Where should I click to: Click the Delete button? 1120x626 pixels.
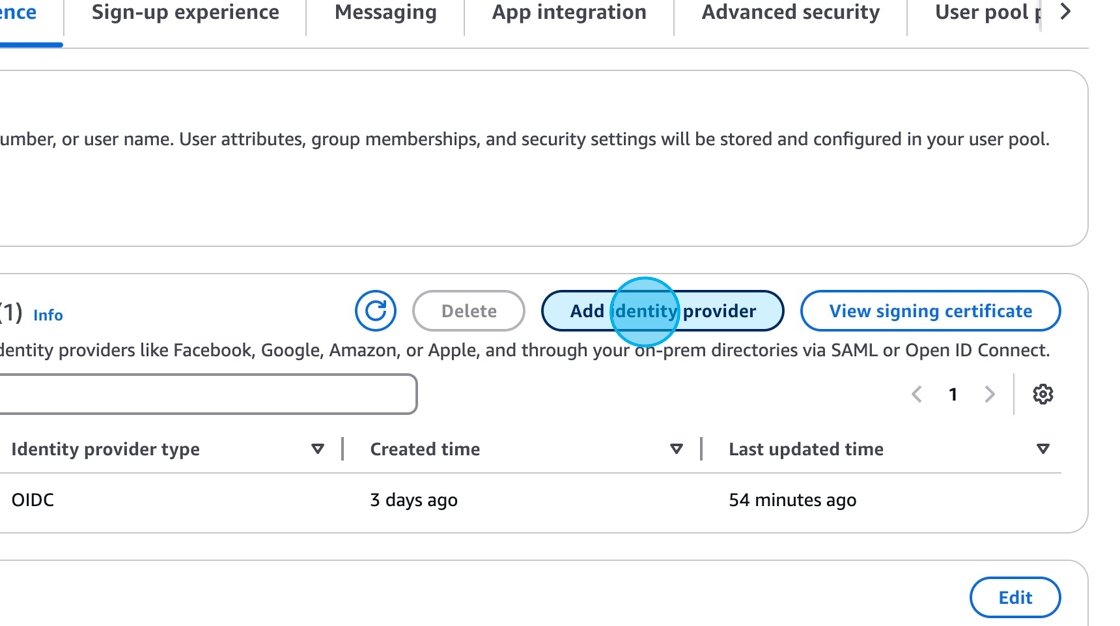pos(469,311)
